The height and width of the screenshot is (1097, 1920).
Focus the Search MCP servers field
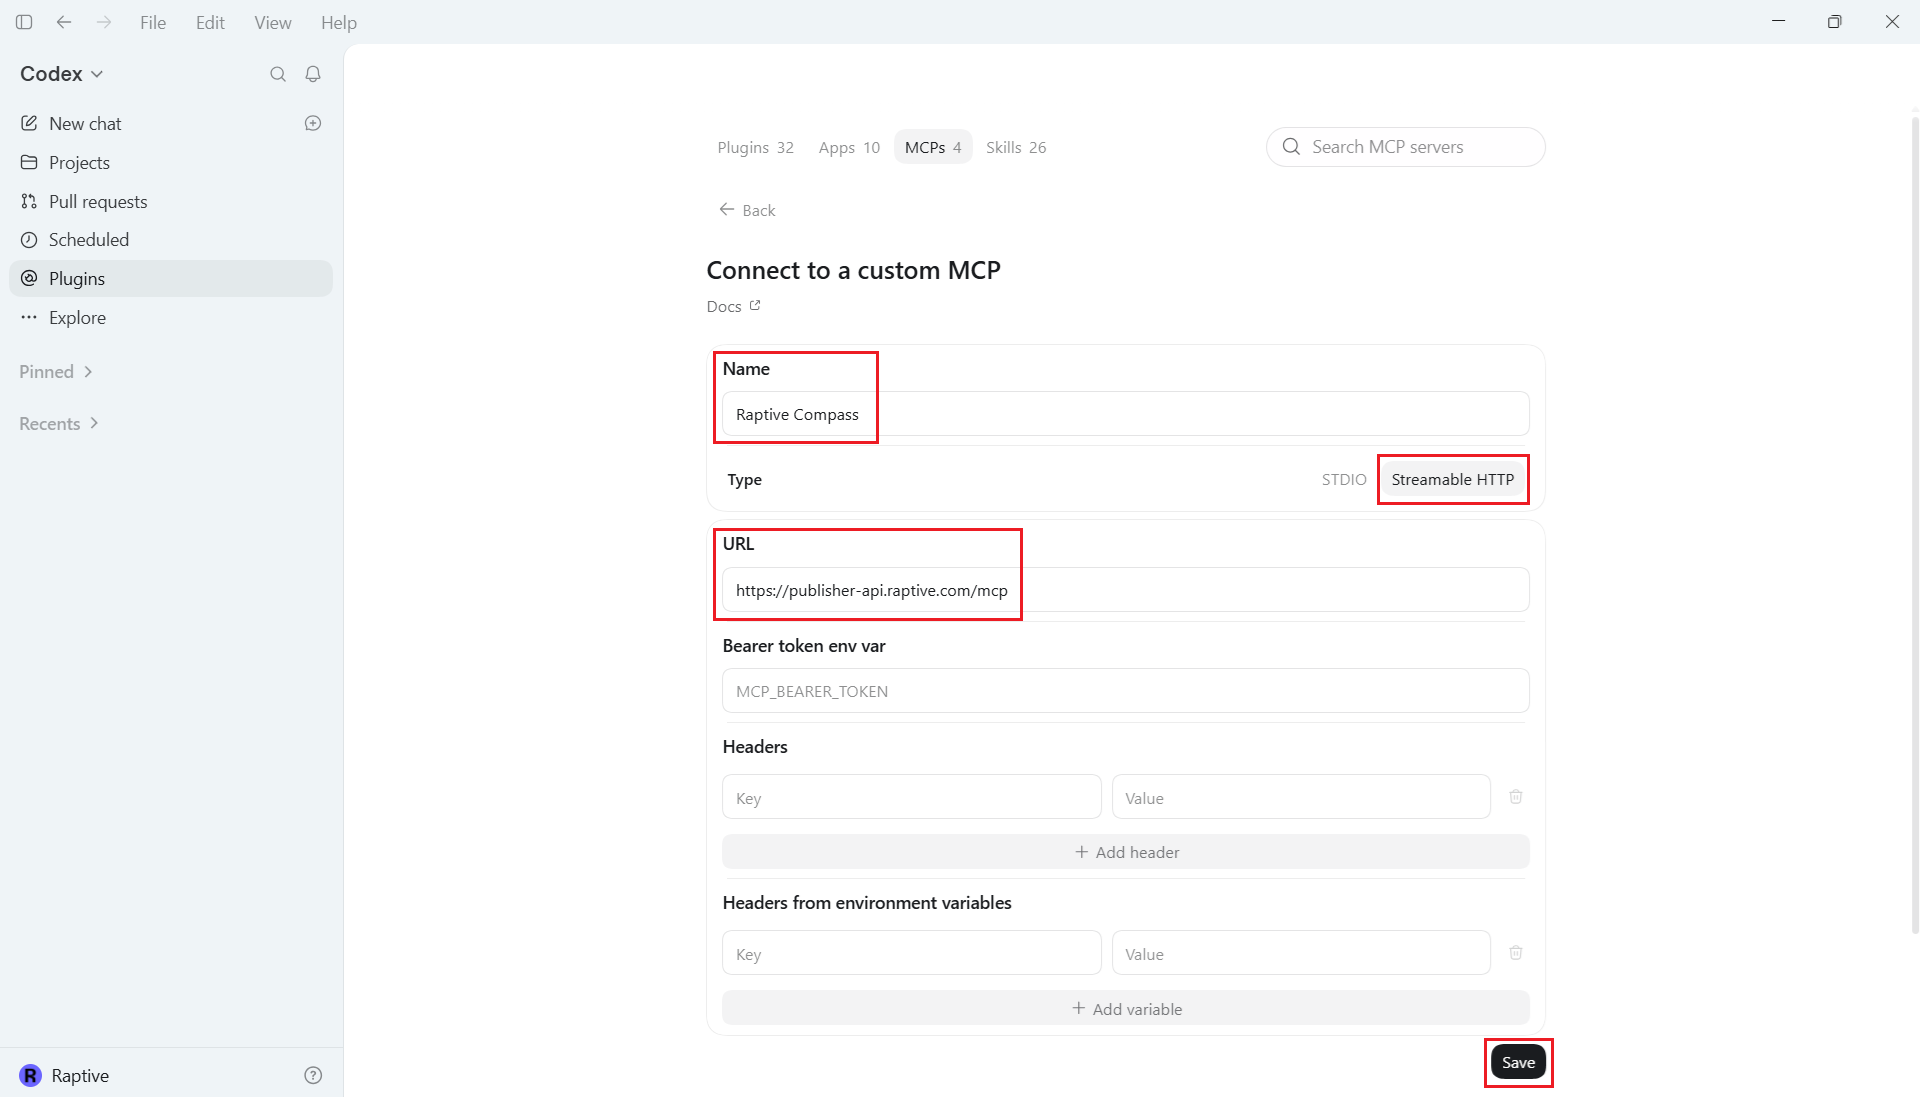(x=1405, y=147)
